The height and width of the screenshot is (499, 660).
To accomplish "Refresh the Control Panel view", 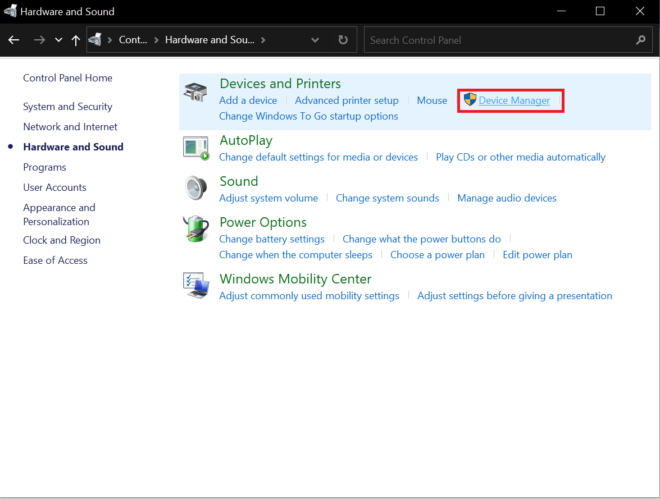I will 343,40.
